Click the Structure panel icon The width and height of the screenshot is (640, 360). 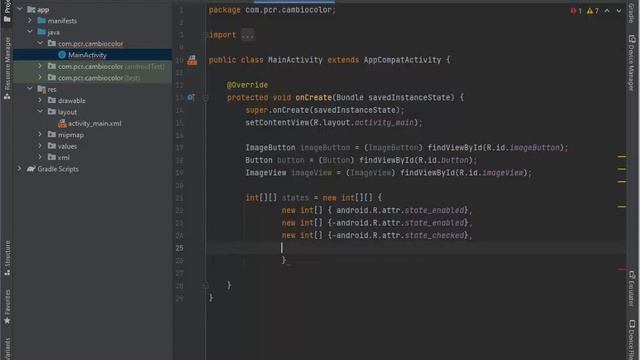(x=7, y=272)
